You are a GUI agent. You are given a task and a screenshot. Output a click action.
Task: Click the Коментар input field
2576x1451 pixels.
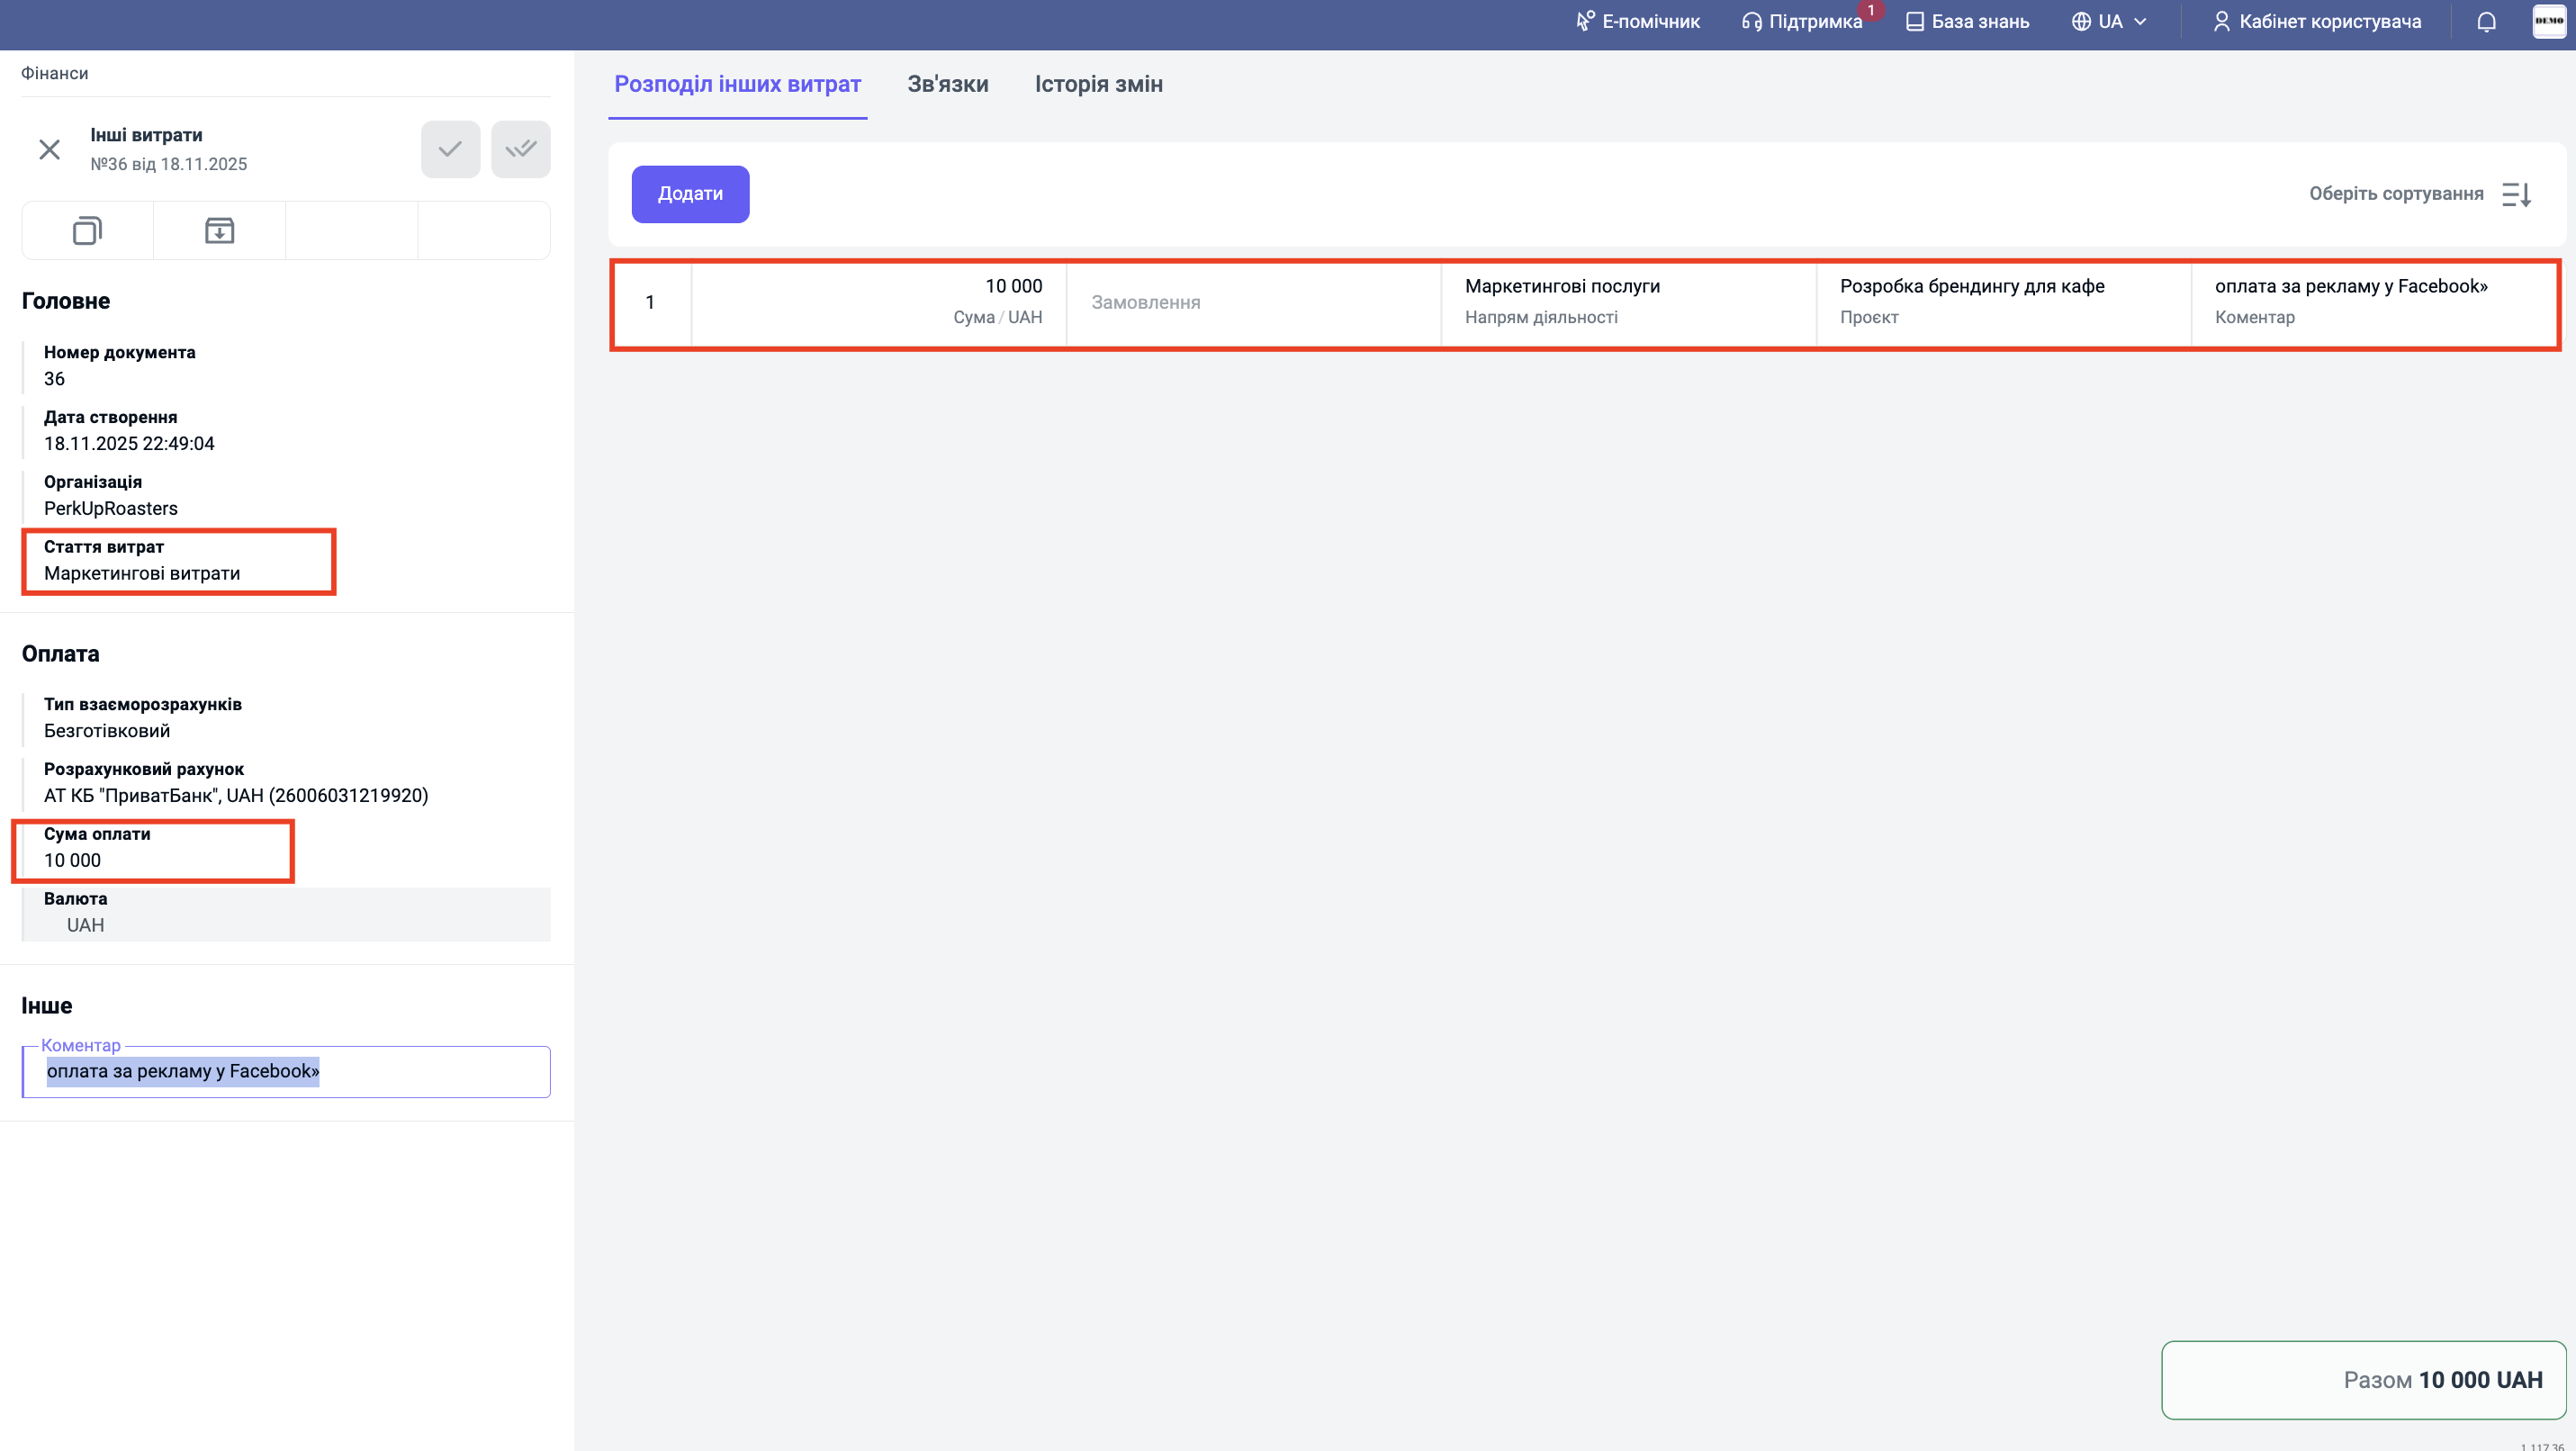click(286, 1072)
